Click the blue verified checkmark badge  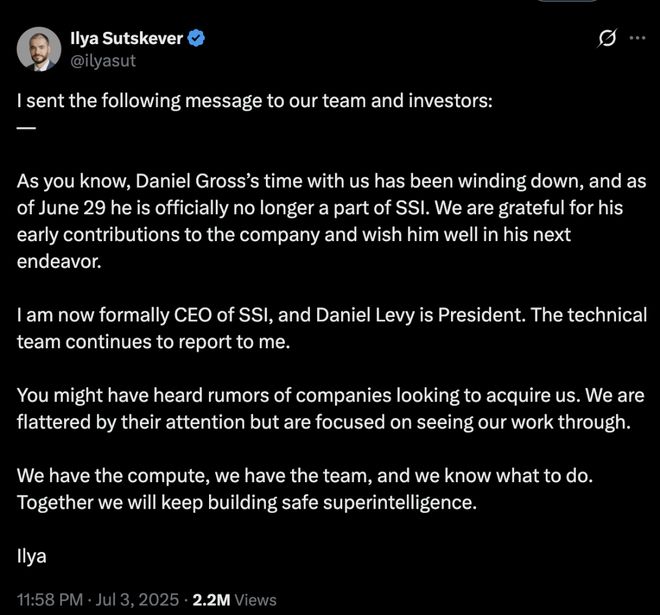200,39
